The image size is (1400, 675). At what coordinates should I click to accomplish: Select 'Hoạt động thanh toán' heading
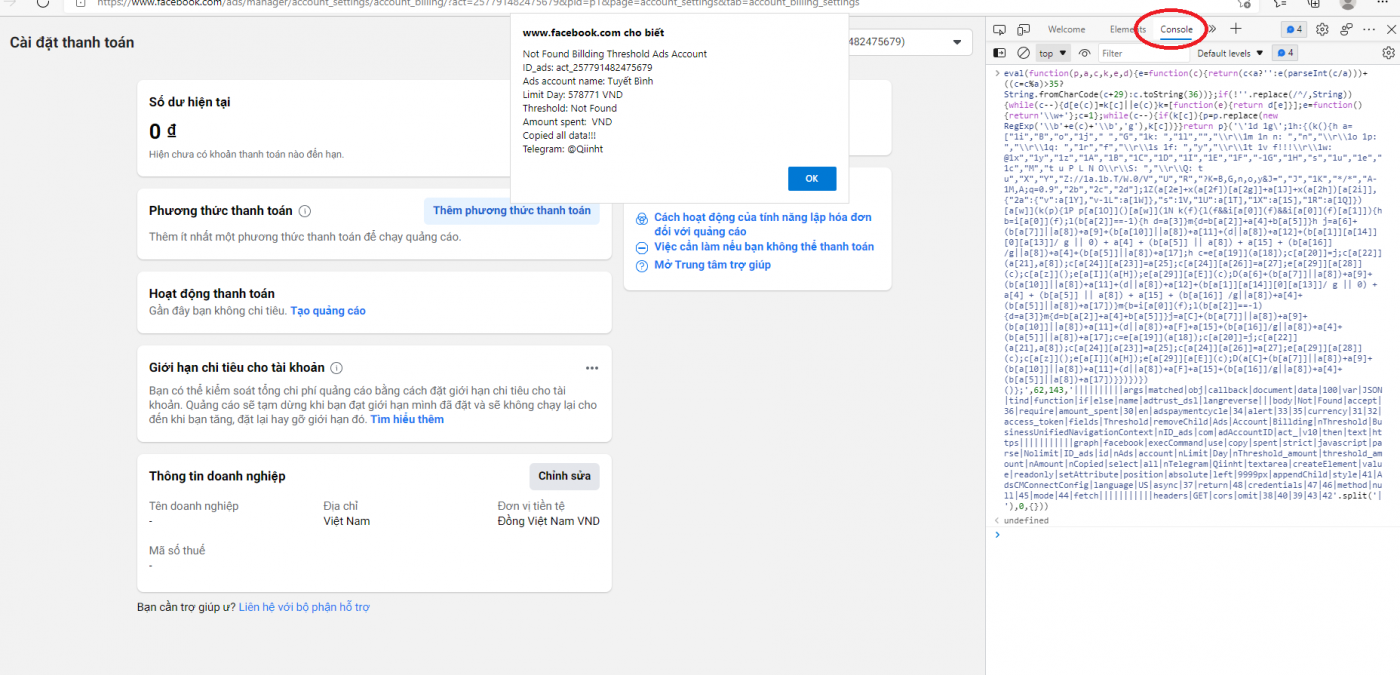212,294
